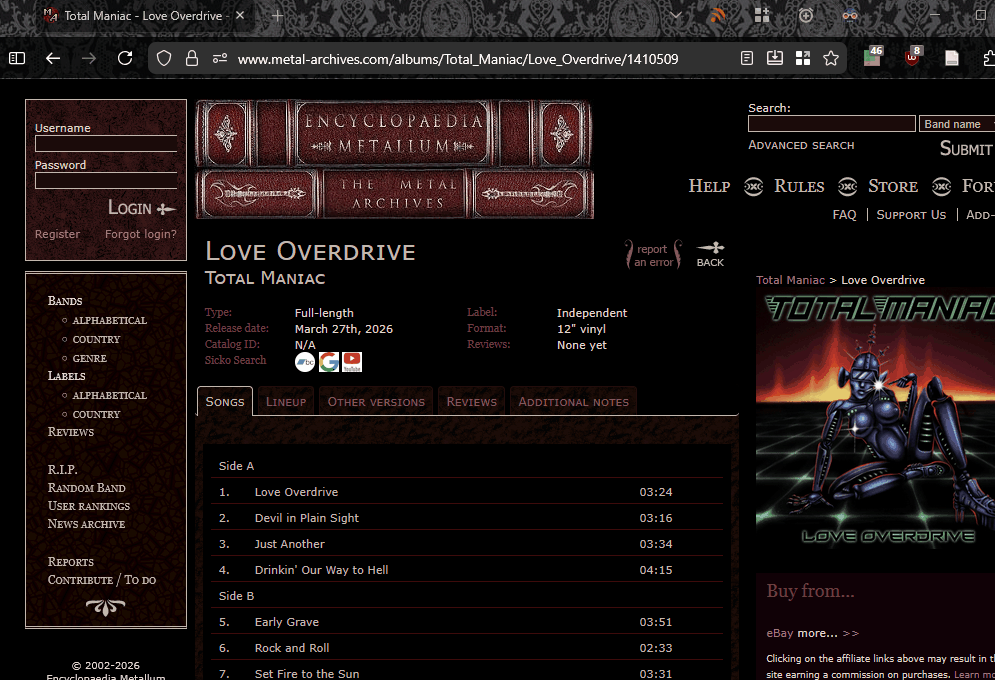Open the YouTube Sicko Search icon

click(352, 361)
